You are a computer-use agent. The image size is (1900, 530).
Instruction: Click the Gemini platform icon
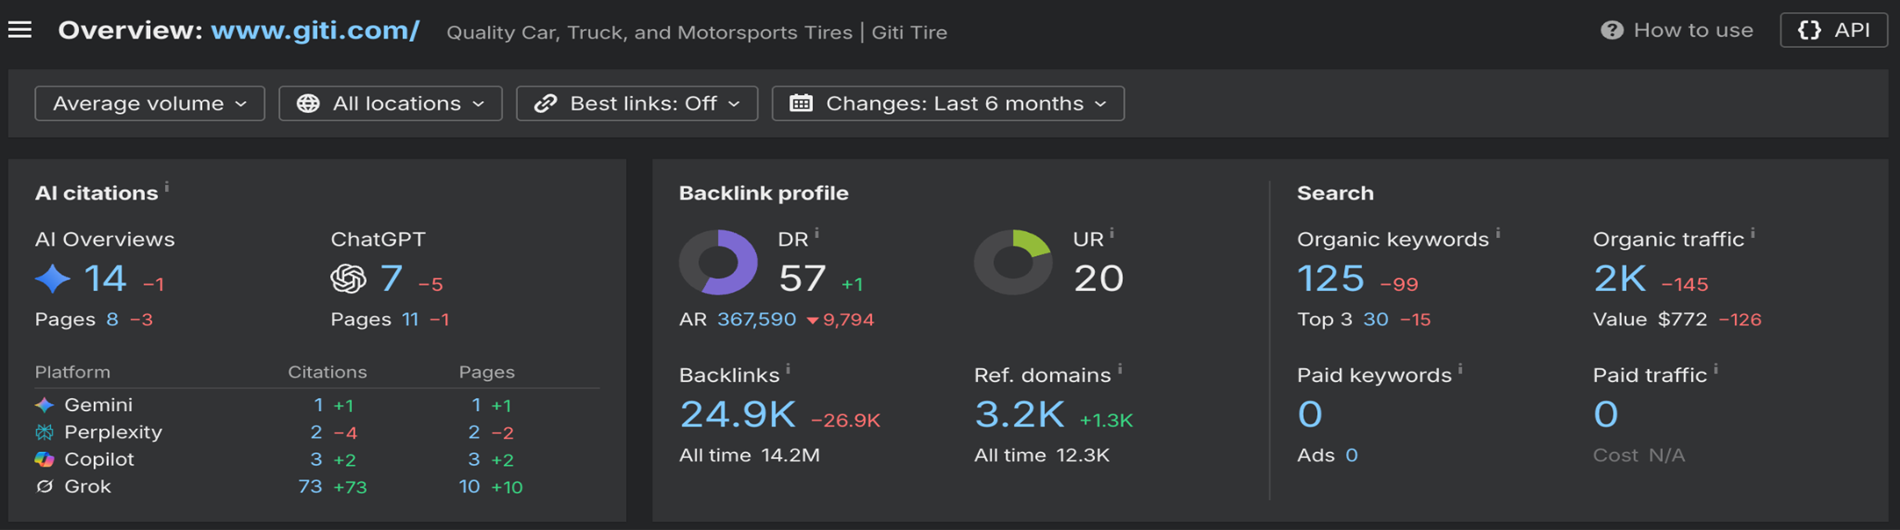pyautogui.click(x=44, y=405)
